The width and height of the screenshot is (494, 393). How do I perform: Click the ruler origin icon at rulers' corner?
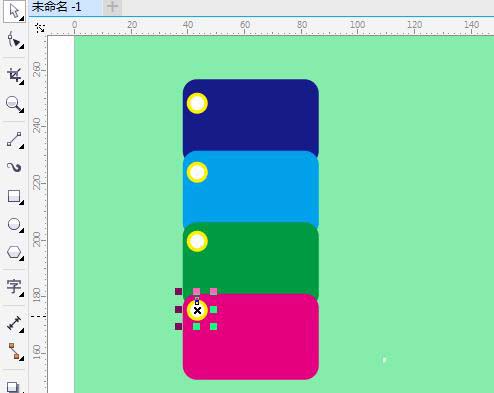pos(40,28)
